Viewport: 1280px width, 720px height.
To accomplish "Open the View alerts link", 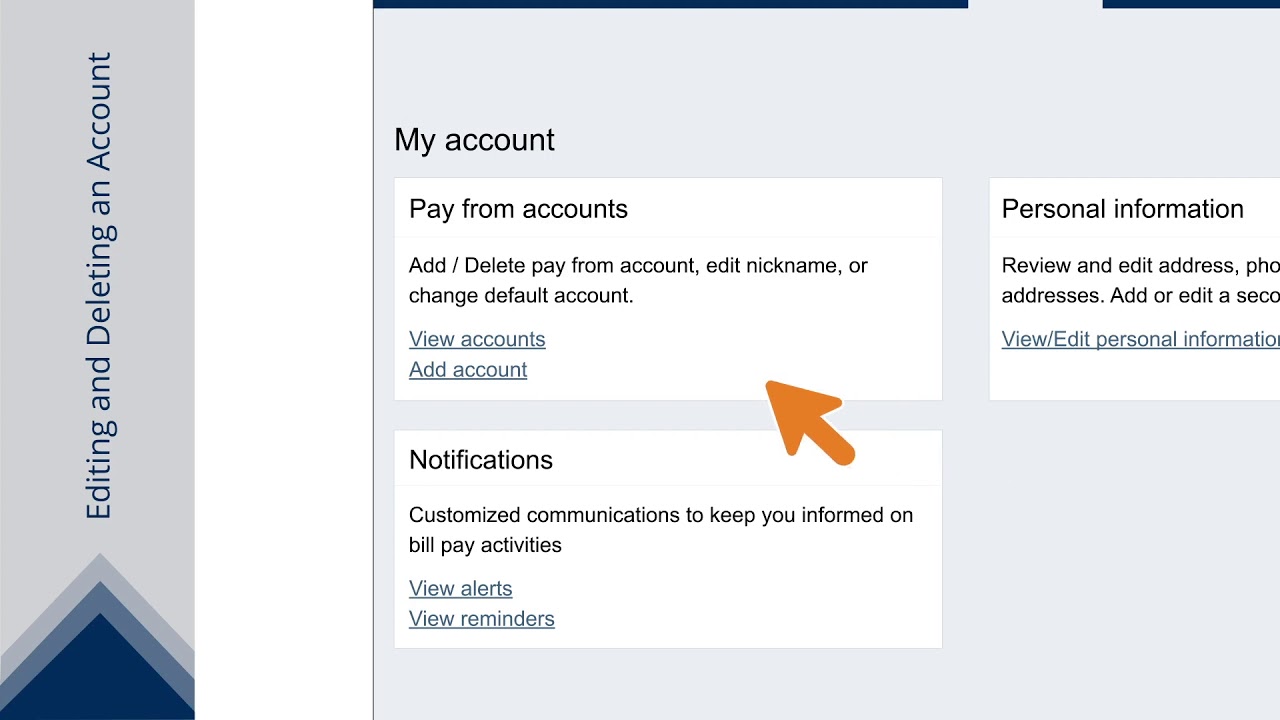I will (460, 588).
